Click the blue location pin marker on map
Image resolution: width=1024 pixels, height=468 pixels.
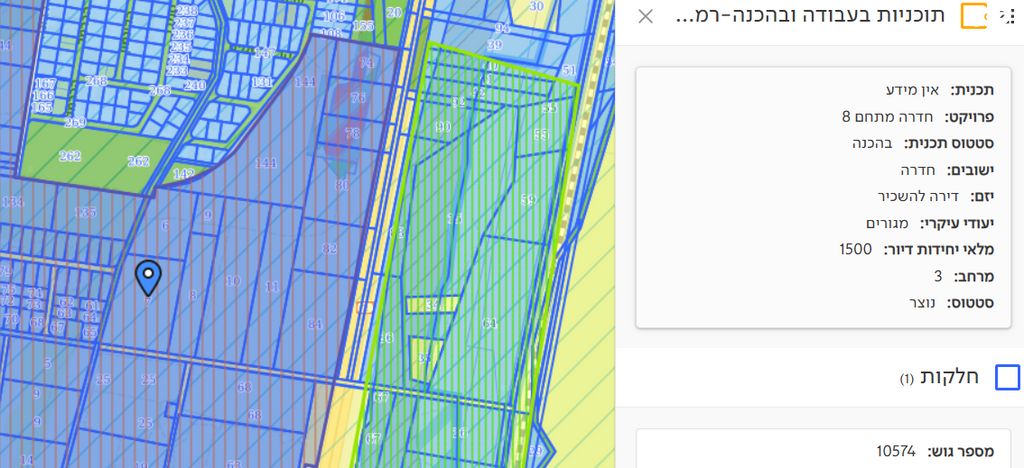148,275
